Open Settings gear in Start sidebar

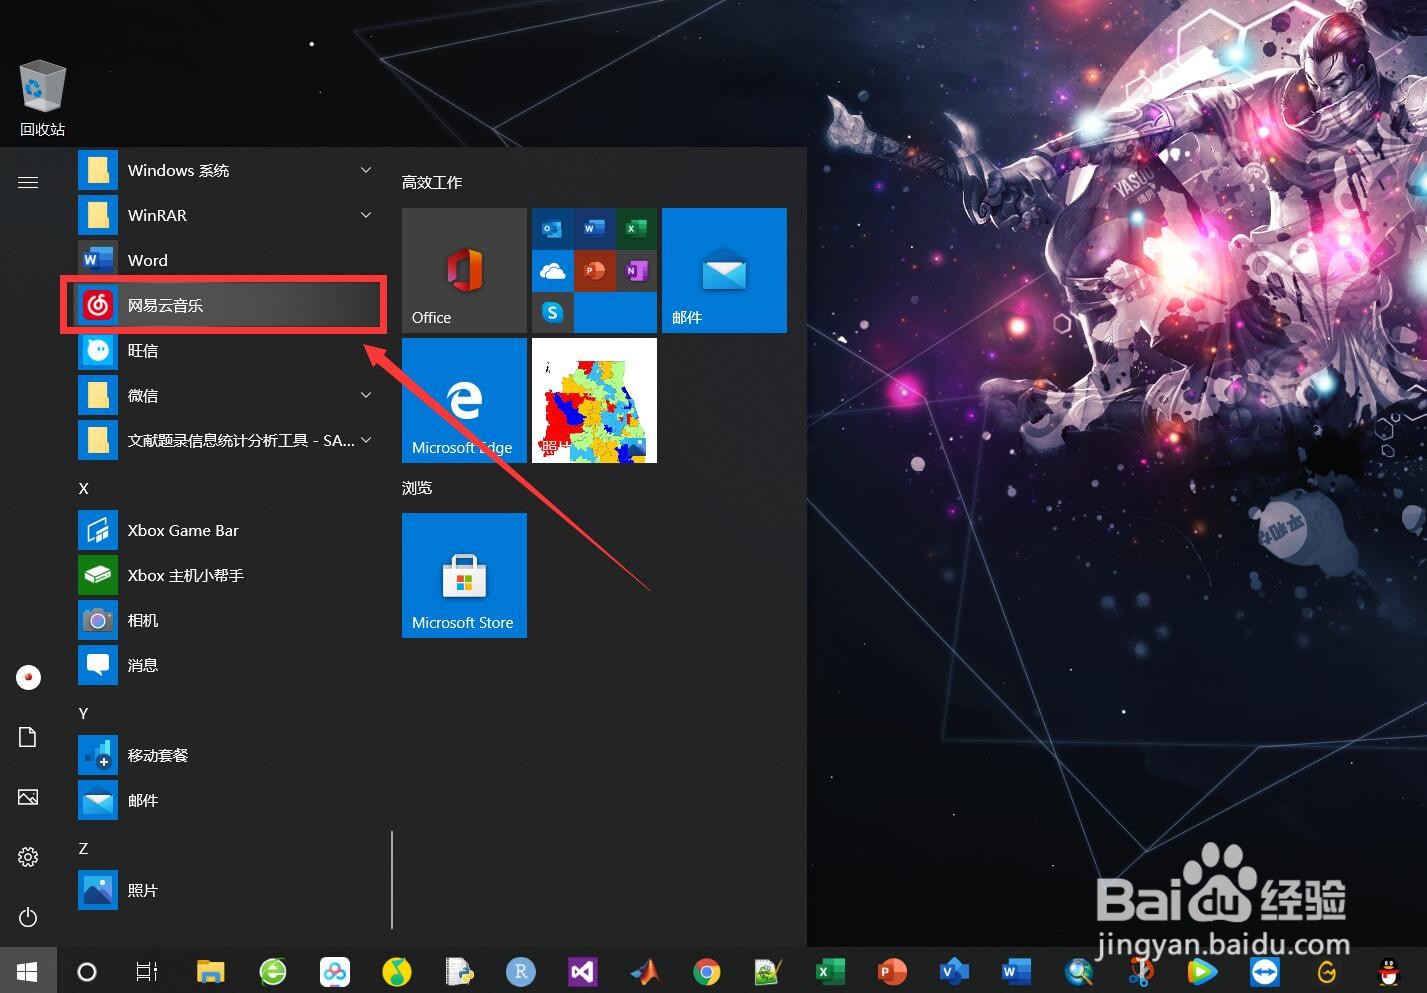click(x=28, y=857)
